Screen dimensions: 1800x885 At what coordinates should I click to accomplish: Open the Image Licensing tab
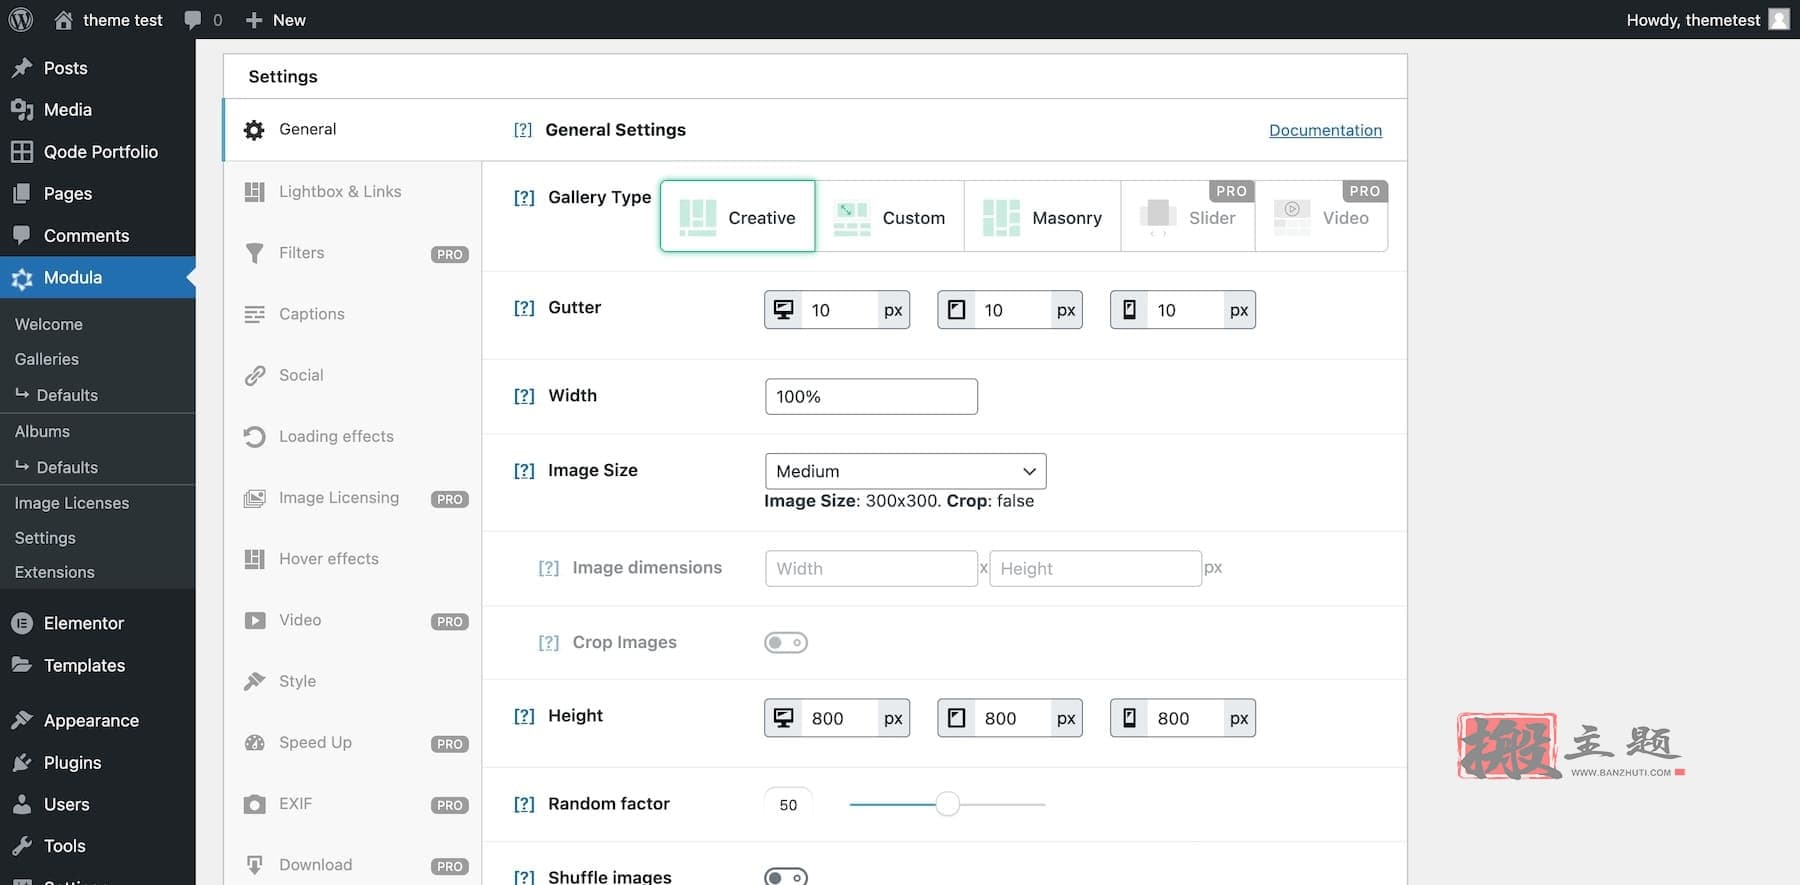353,498
